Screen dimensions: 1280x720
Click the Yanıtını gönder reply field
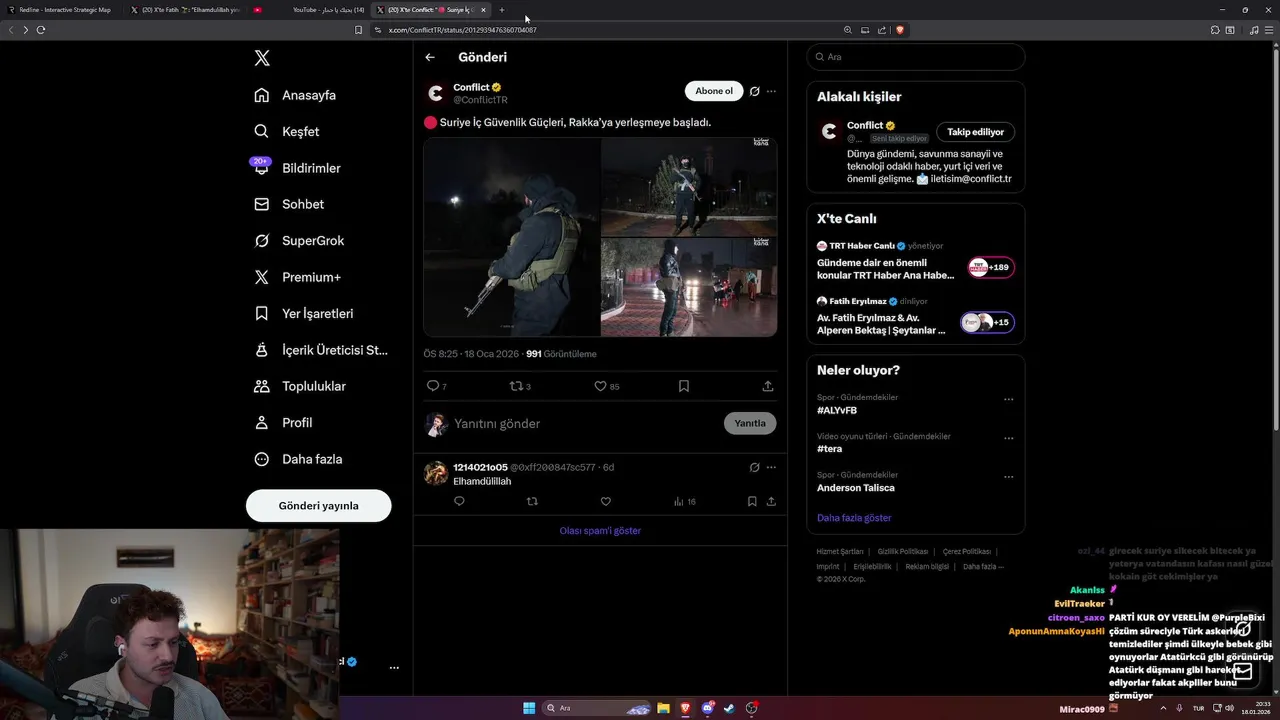tap(585, 423)
